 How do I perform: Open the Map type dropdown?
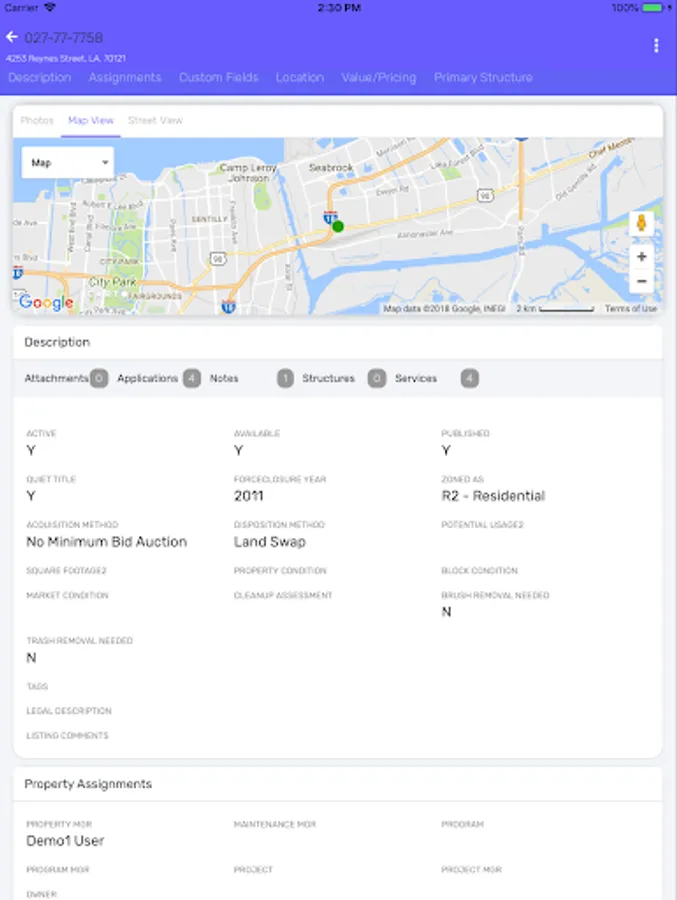[x=68, y=162]
